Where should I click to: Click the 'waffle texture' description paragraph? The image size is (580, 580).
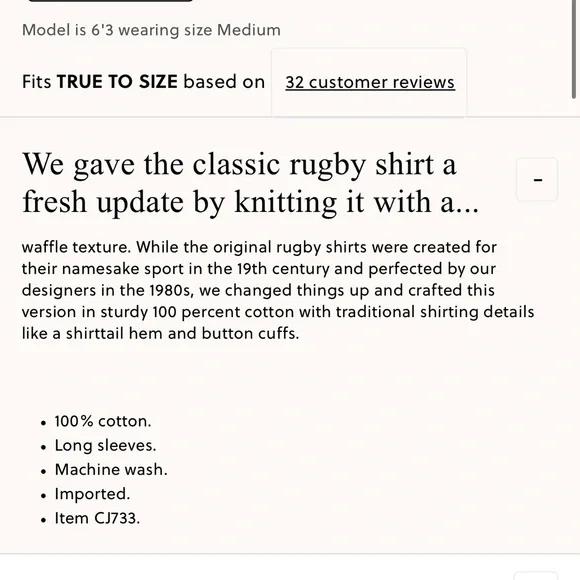278,290
